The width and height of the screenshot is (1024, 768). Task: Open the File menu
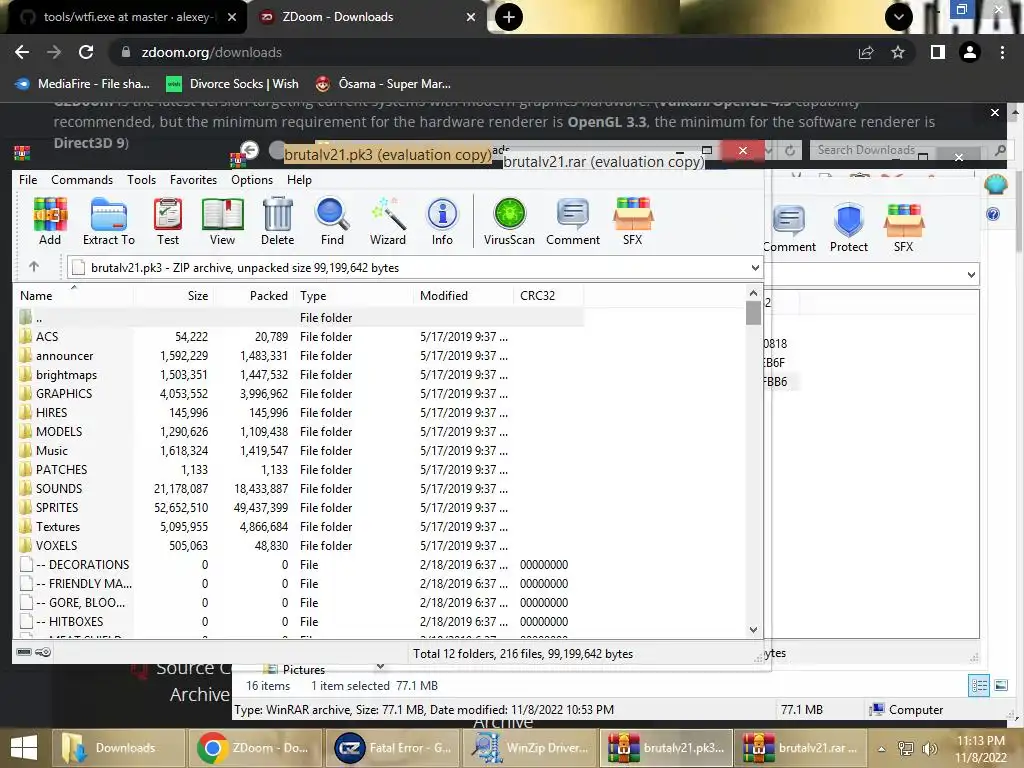coord(28,180)
